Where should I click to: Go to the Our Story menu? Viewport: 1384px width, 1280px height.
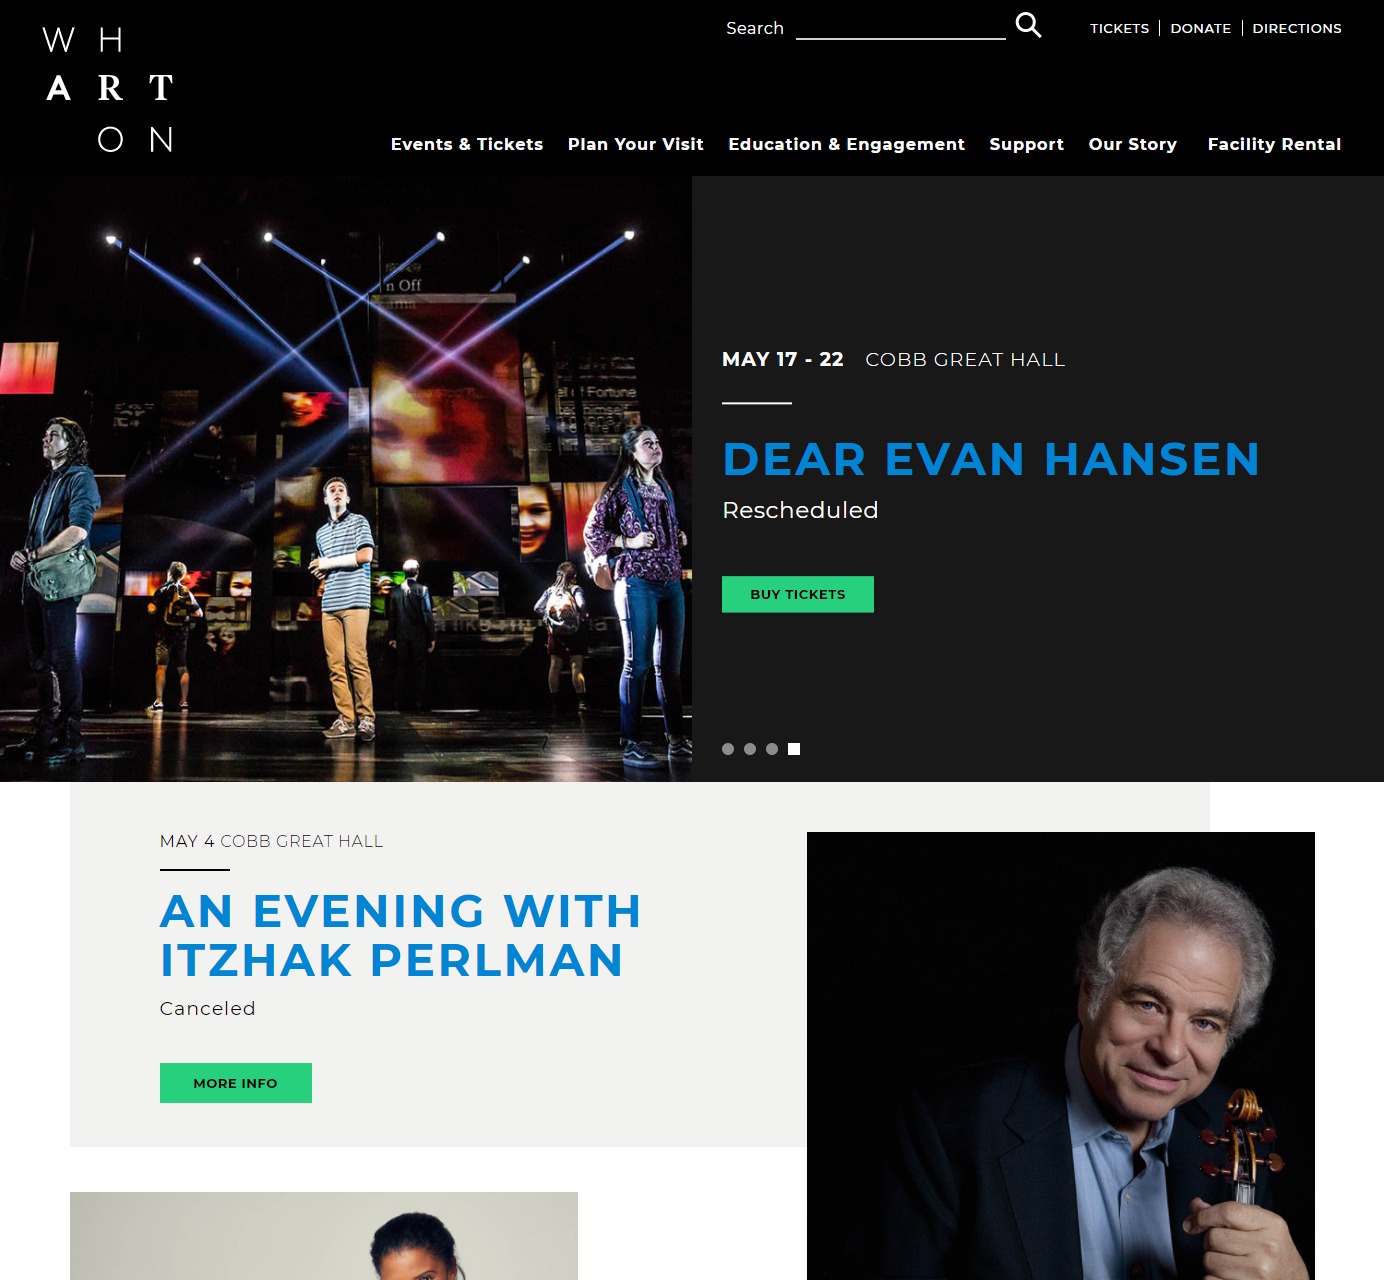click(x=1133, y=144)
